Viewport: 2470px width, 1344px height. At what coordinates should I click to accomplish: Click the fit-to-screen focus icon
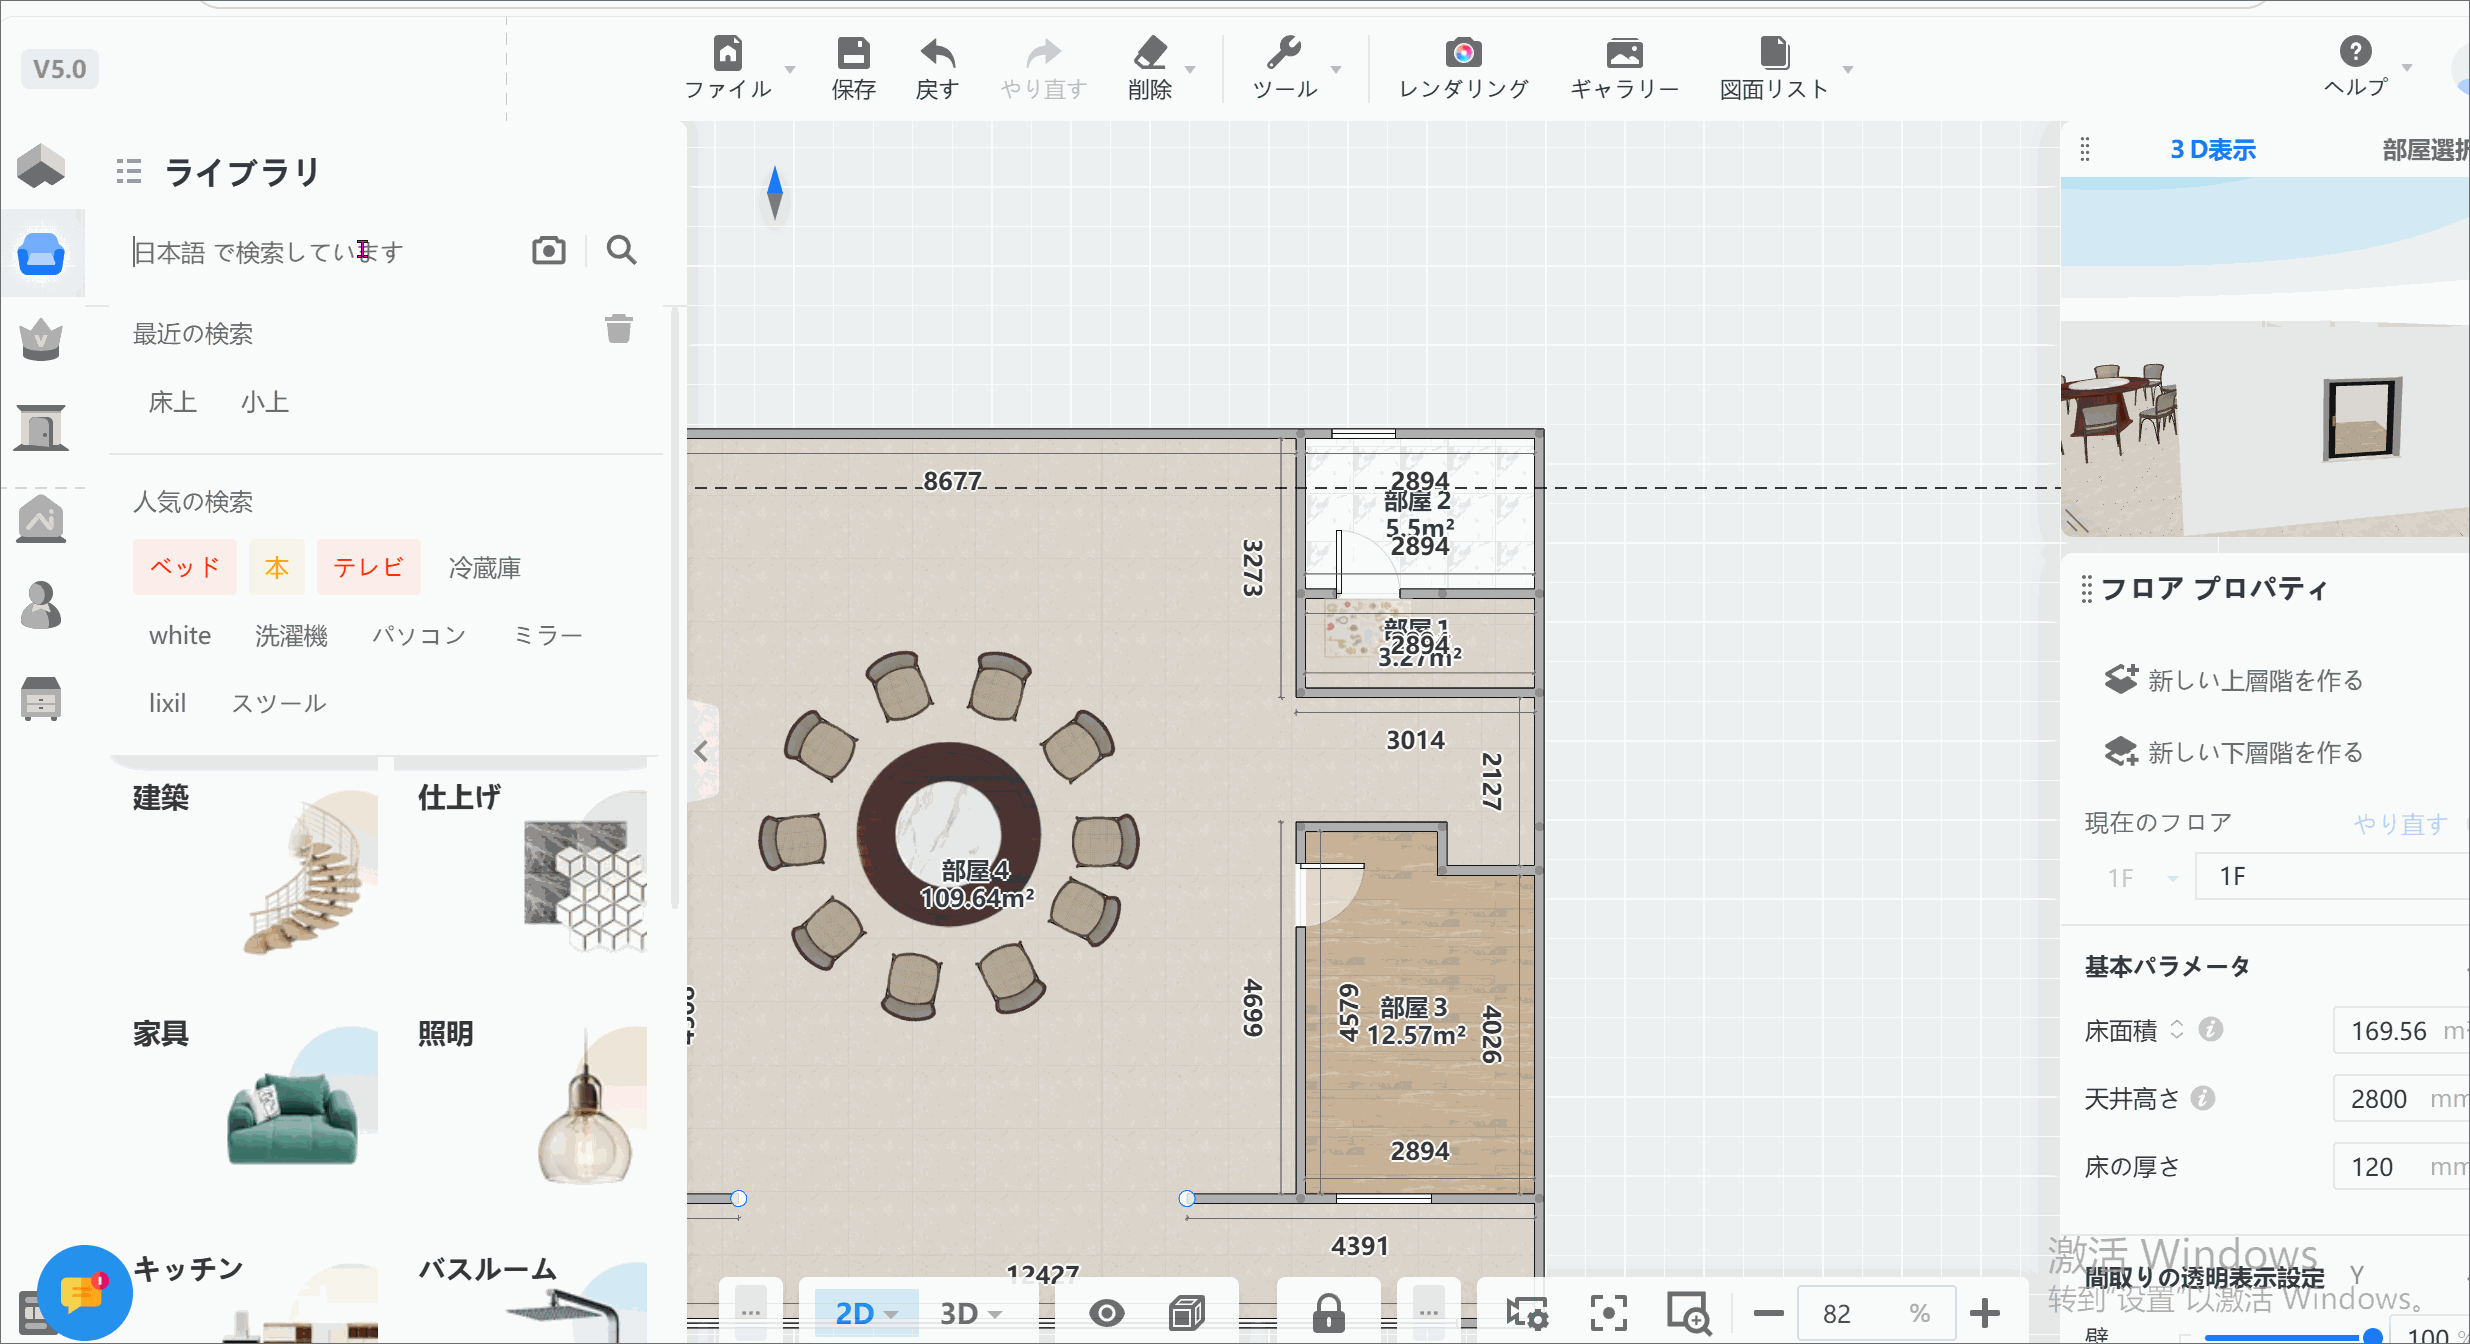[x=1608, y=1313]
